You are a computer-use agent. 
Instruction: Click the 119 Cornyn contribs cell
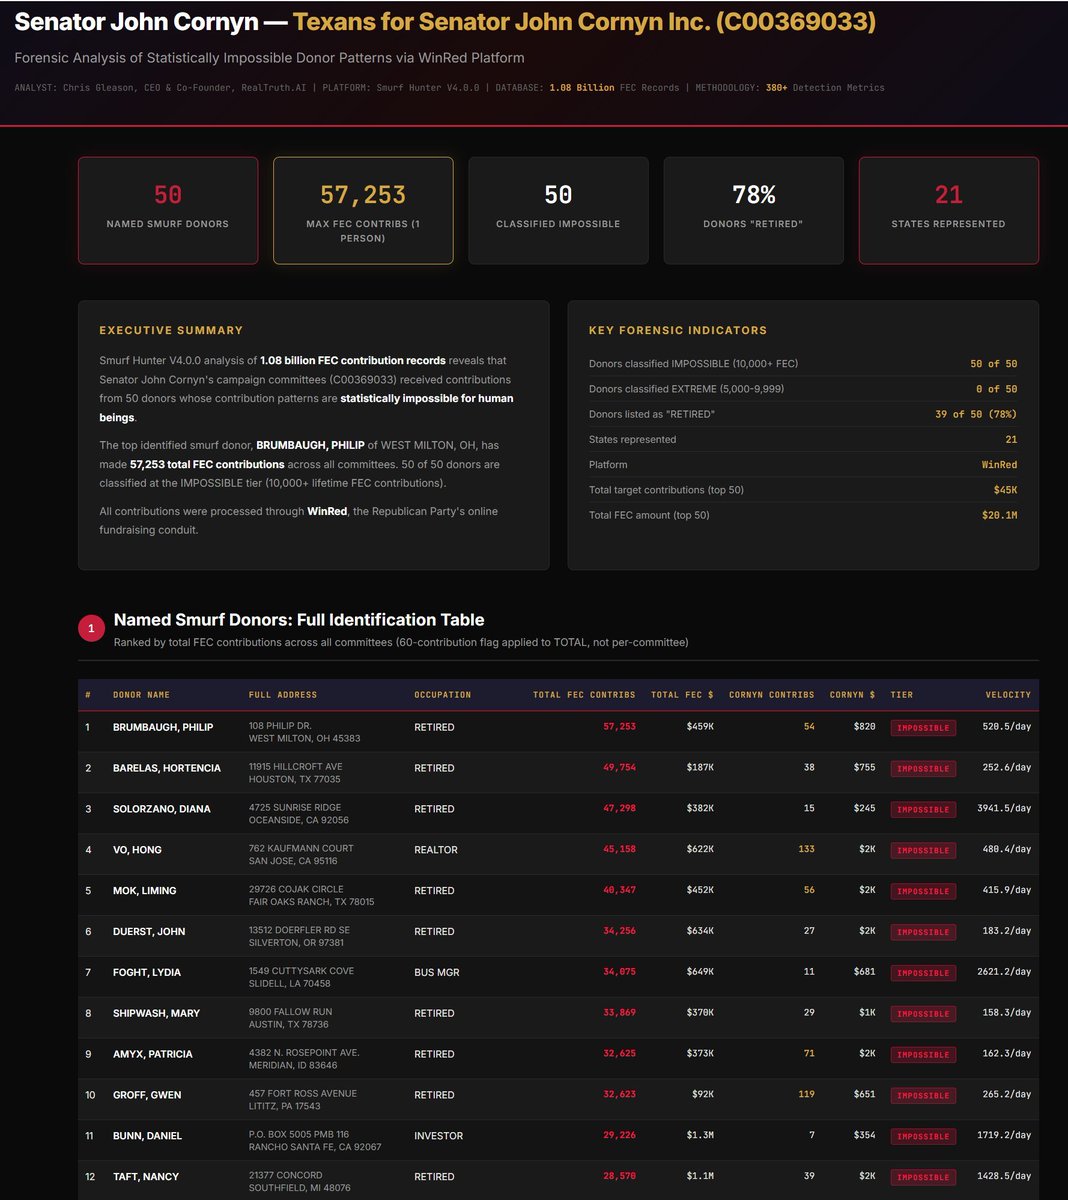[806, 1096]
